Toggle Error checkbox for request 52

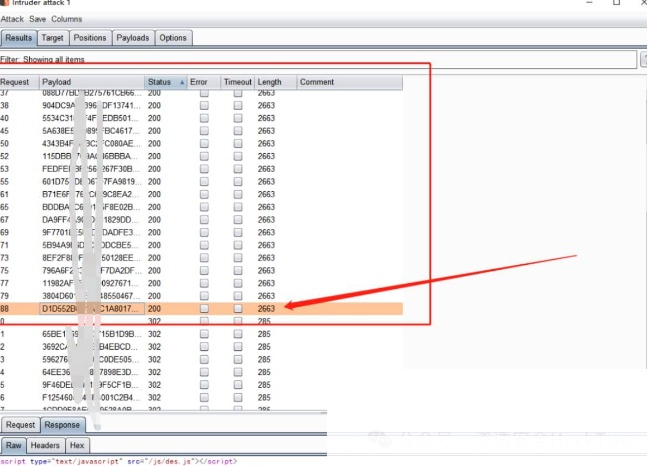coord(204,156)
